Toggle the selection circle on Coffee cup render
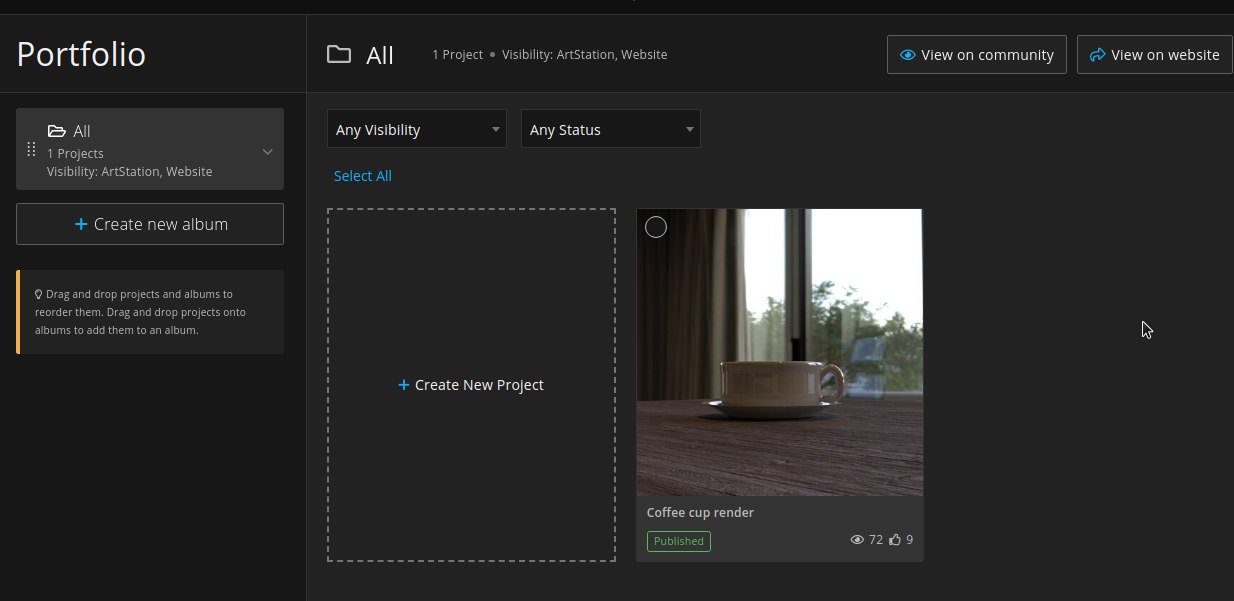This screenshot has height=601, width=1234. 656,227
